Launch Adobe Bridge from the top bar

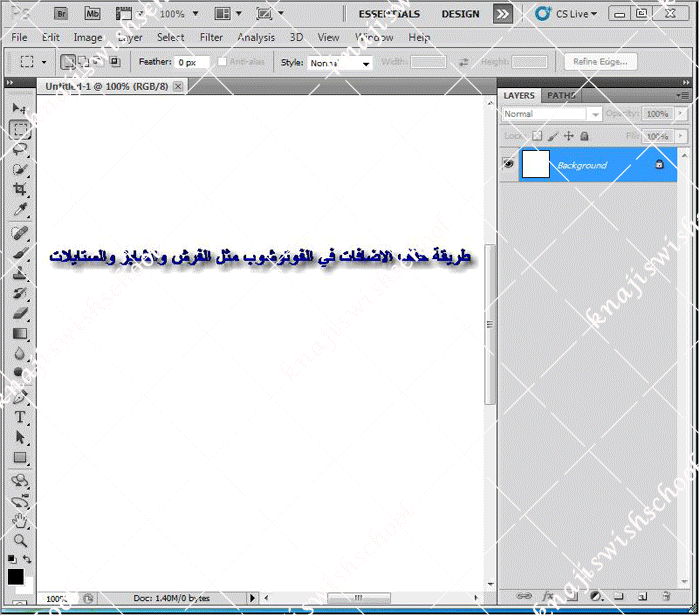tap(61, 14)
